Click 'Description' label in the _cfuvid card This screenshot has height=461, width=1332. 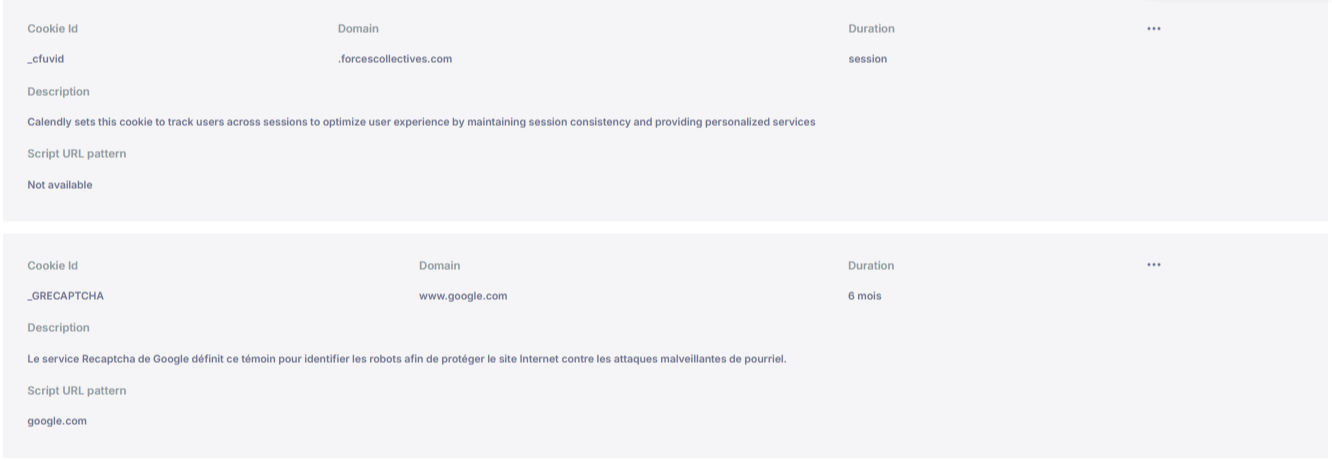(x=58, y=92)
